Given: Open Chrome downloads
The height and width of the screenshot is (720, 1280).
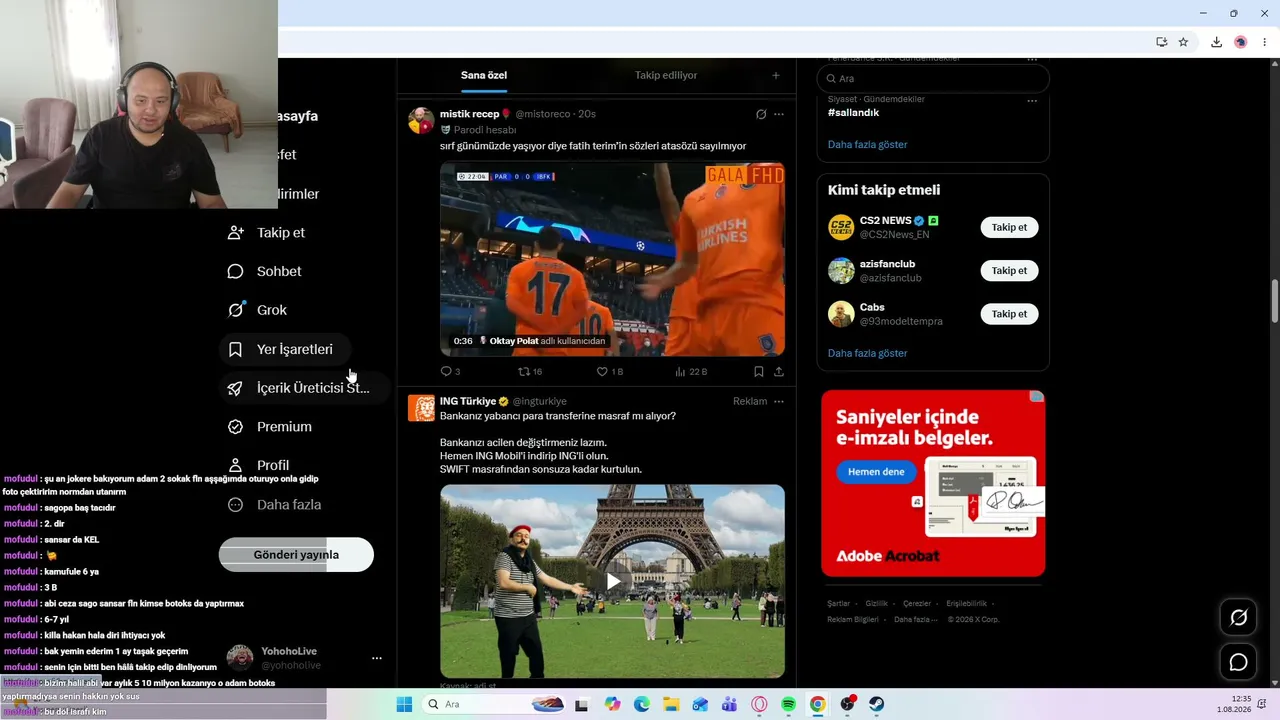Looking at the screenshot, I should tap(1216, 42).
